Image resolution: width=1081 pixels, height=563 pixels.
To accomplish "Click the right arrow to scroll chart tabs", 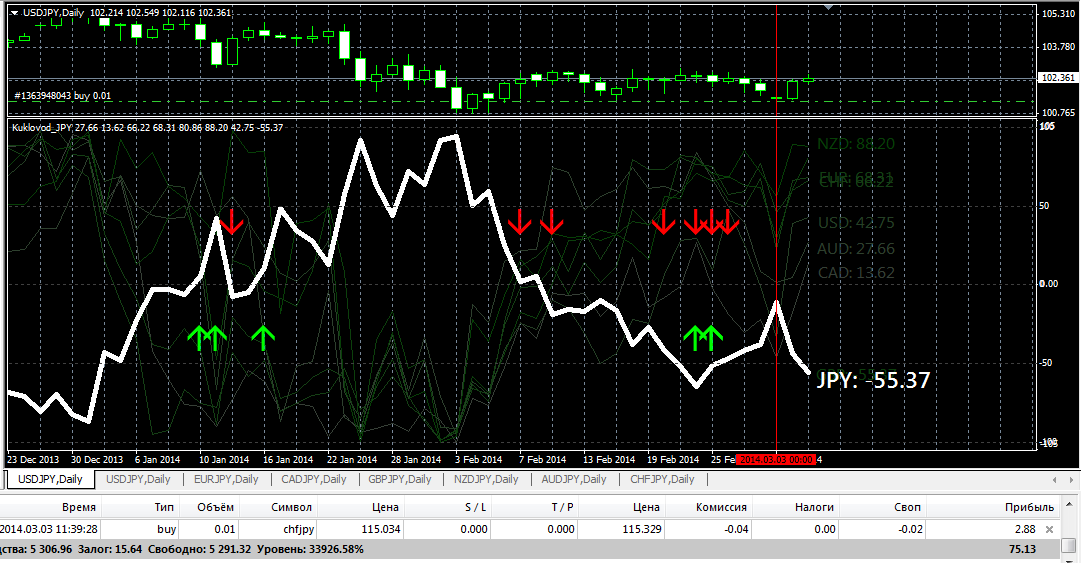I will 1071,480.
